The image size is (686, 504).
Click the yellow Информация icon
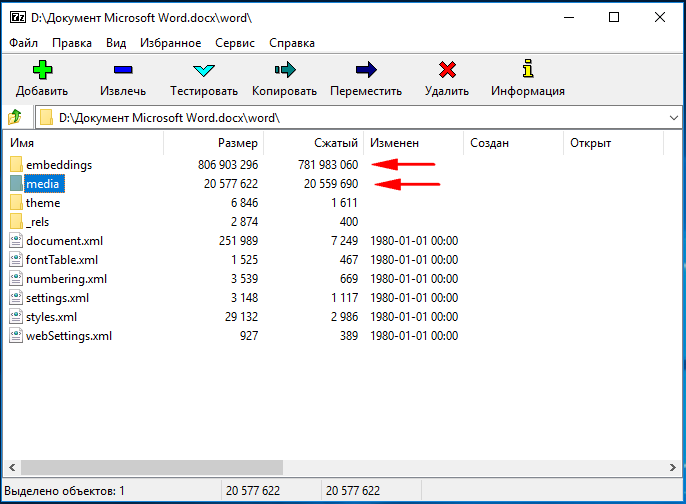[x=528, y=69]
